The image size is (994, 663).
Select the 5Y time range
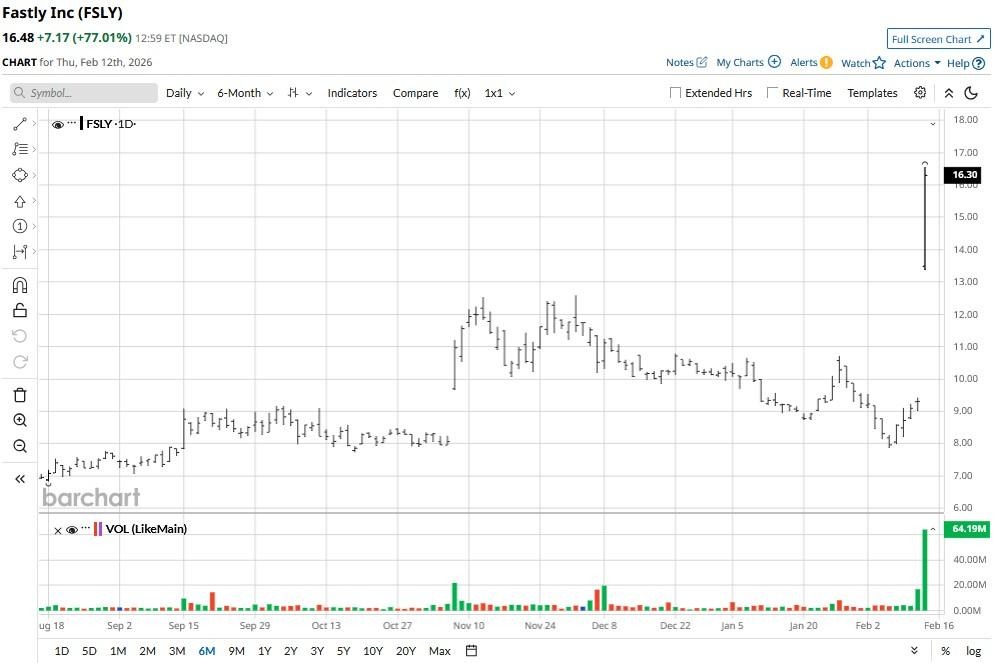pos(343,651)
